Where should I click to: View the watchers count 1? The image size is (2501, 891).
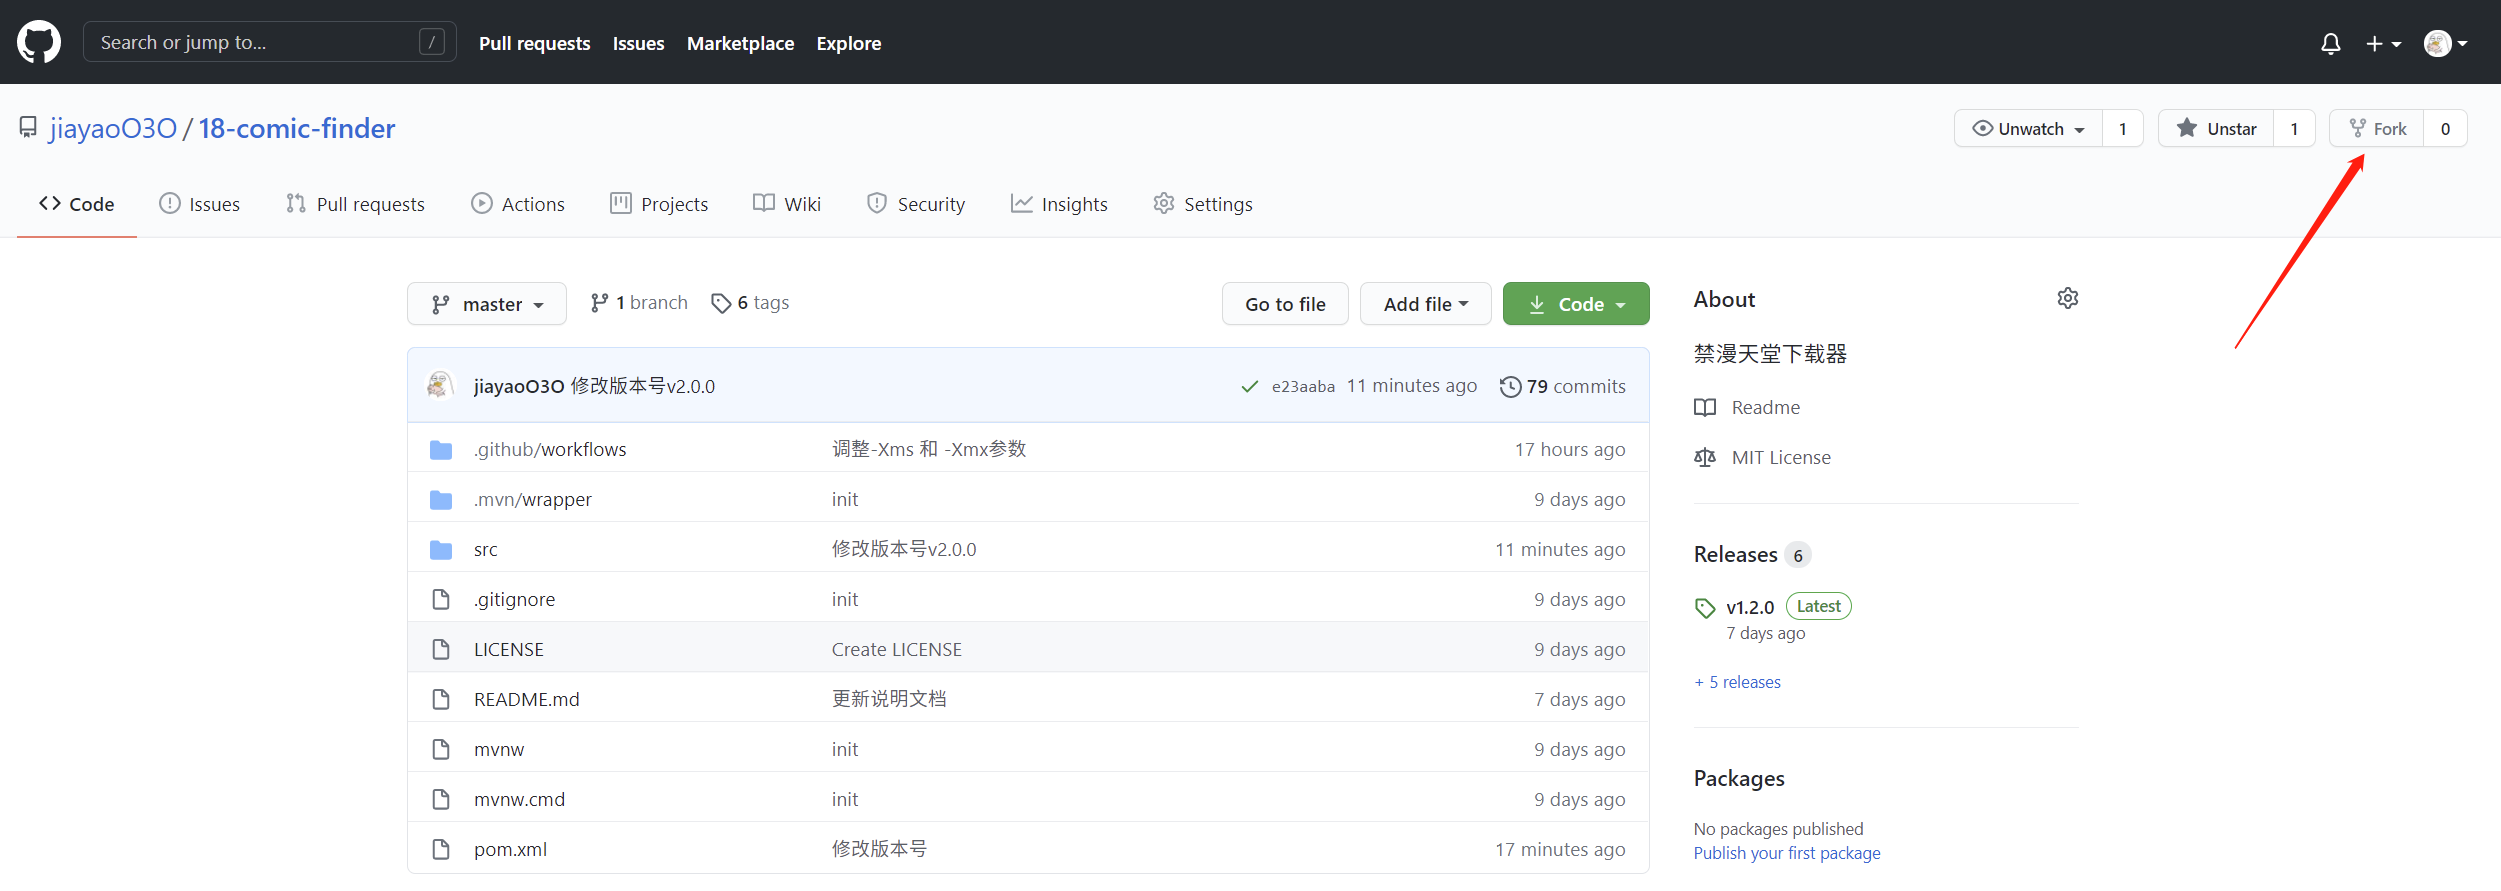click(2123, 128)
